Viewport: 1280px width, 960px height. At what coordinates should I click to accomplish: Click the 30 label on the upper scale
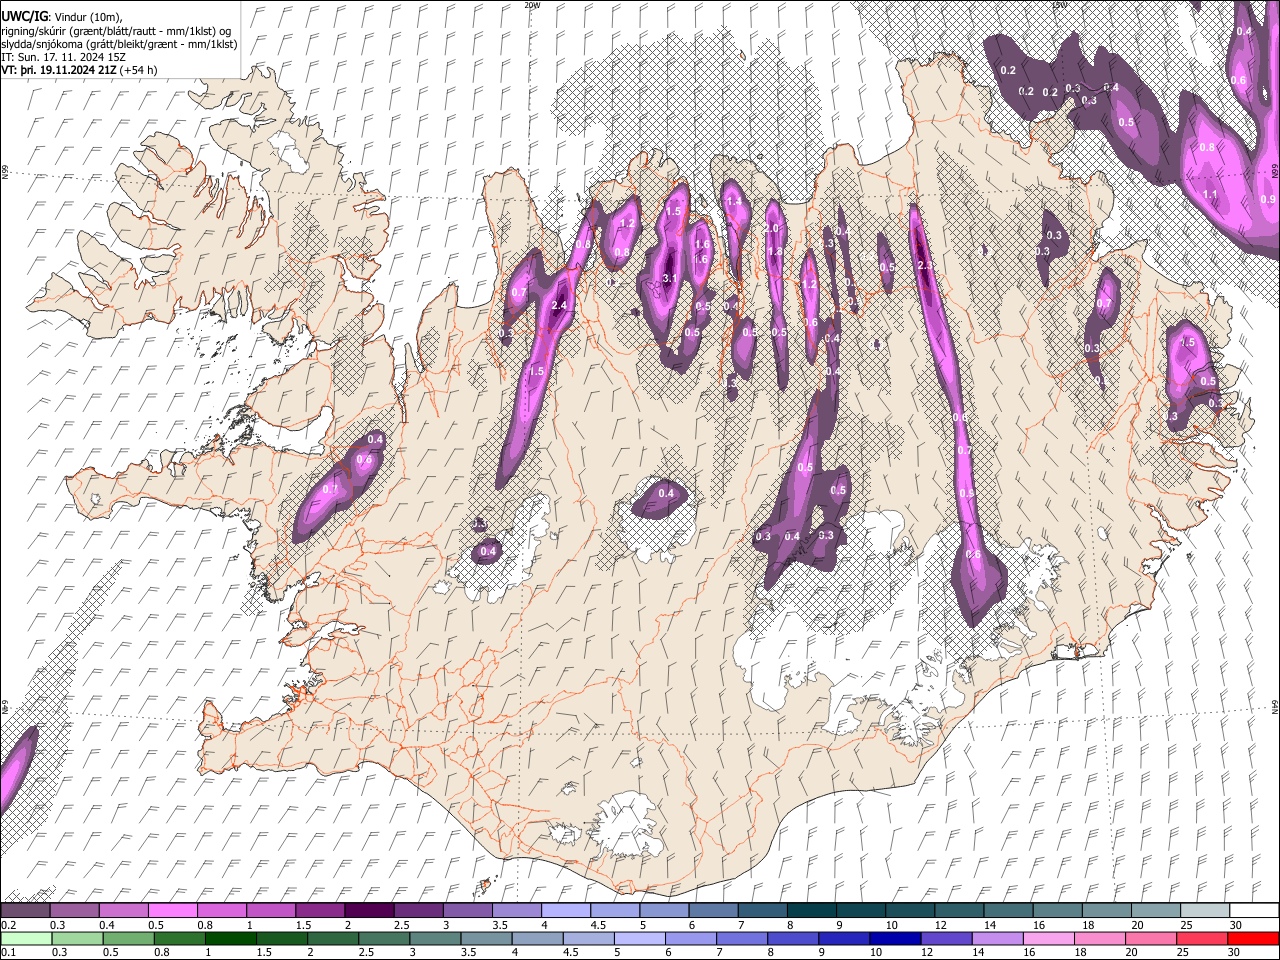pos(1236,925)
